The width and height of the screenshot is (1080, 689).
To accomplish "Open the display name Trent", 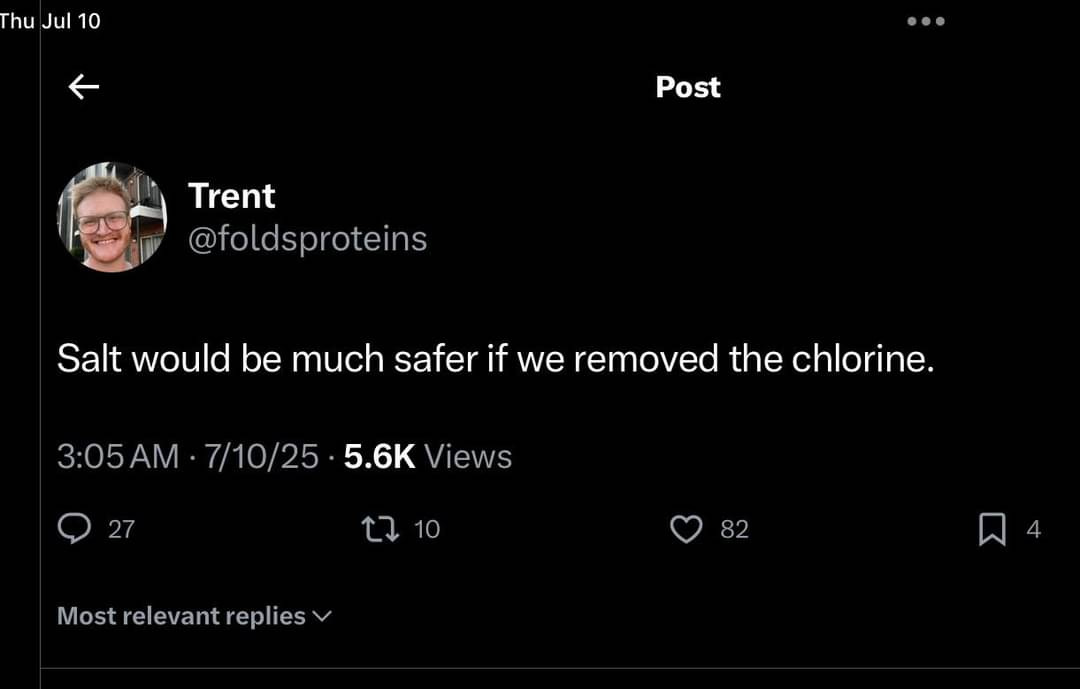I will [231, 196].
